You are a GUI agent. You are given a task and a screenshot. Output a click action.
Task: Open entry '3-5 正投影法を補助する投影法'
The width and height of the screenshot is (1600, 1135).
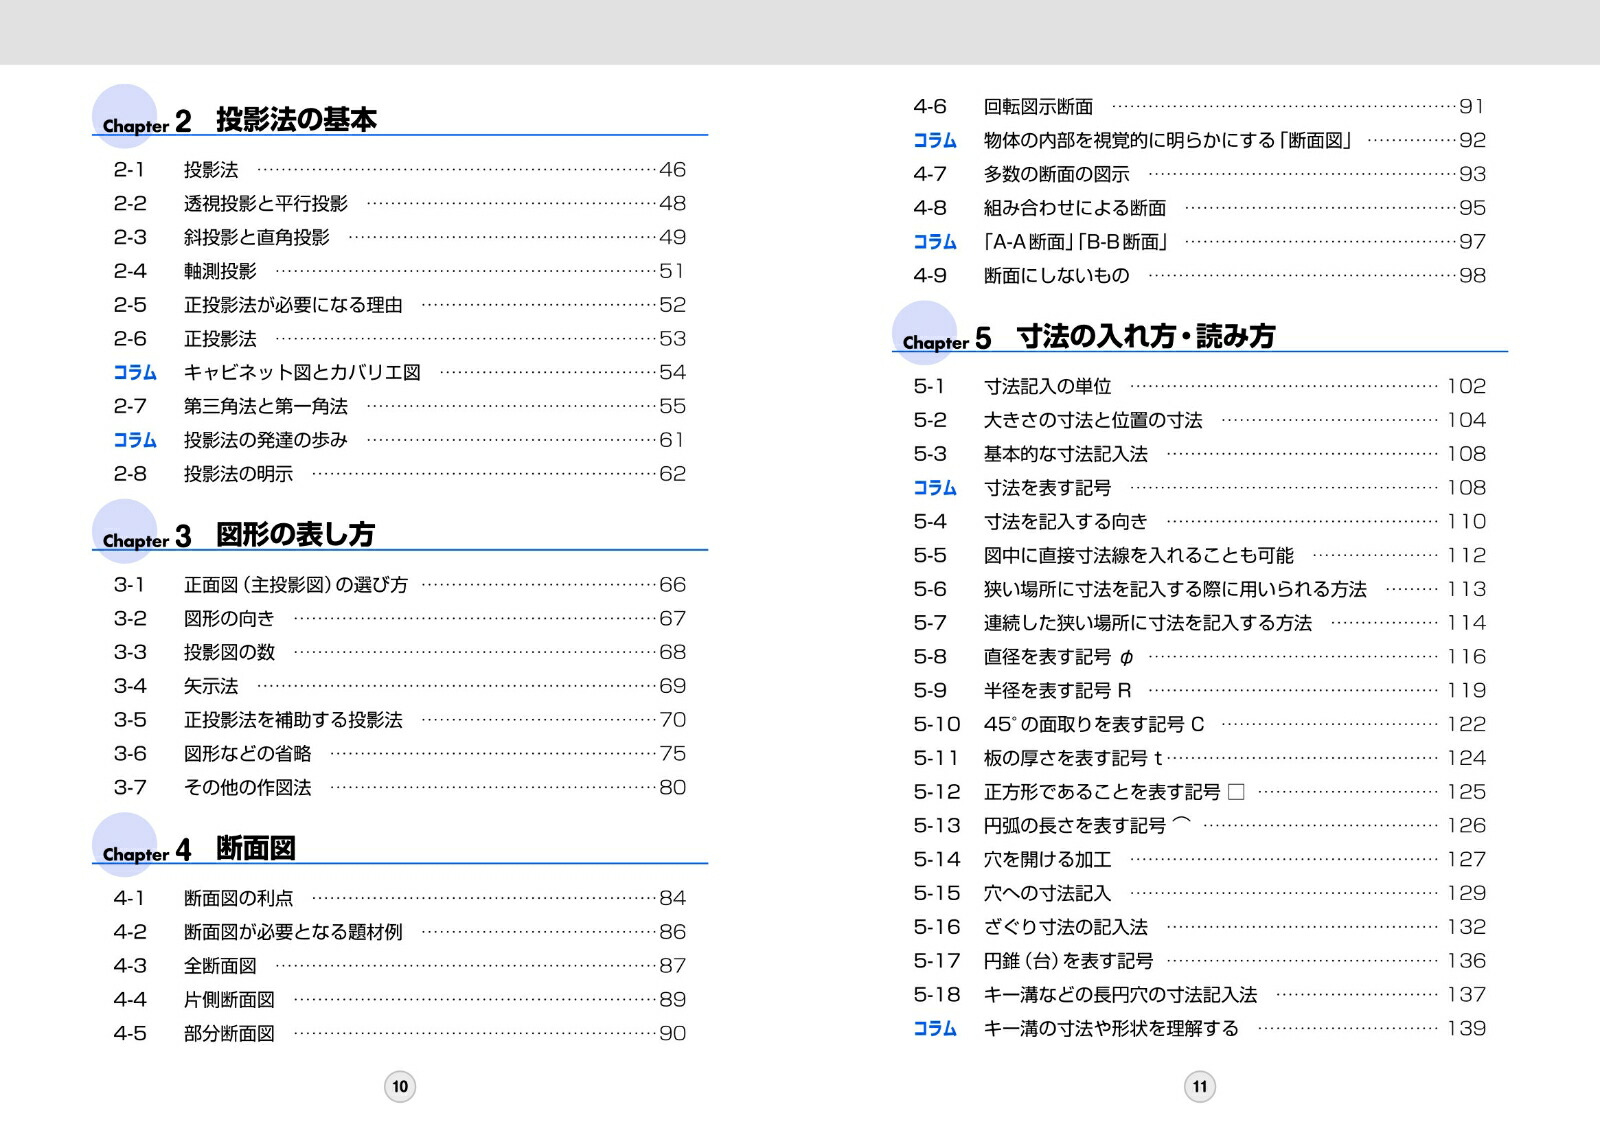pos(400,720)
